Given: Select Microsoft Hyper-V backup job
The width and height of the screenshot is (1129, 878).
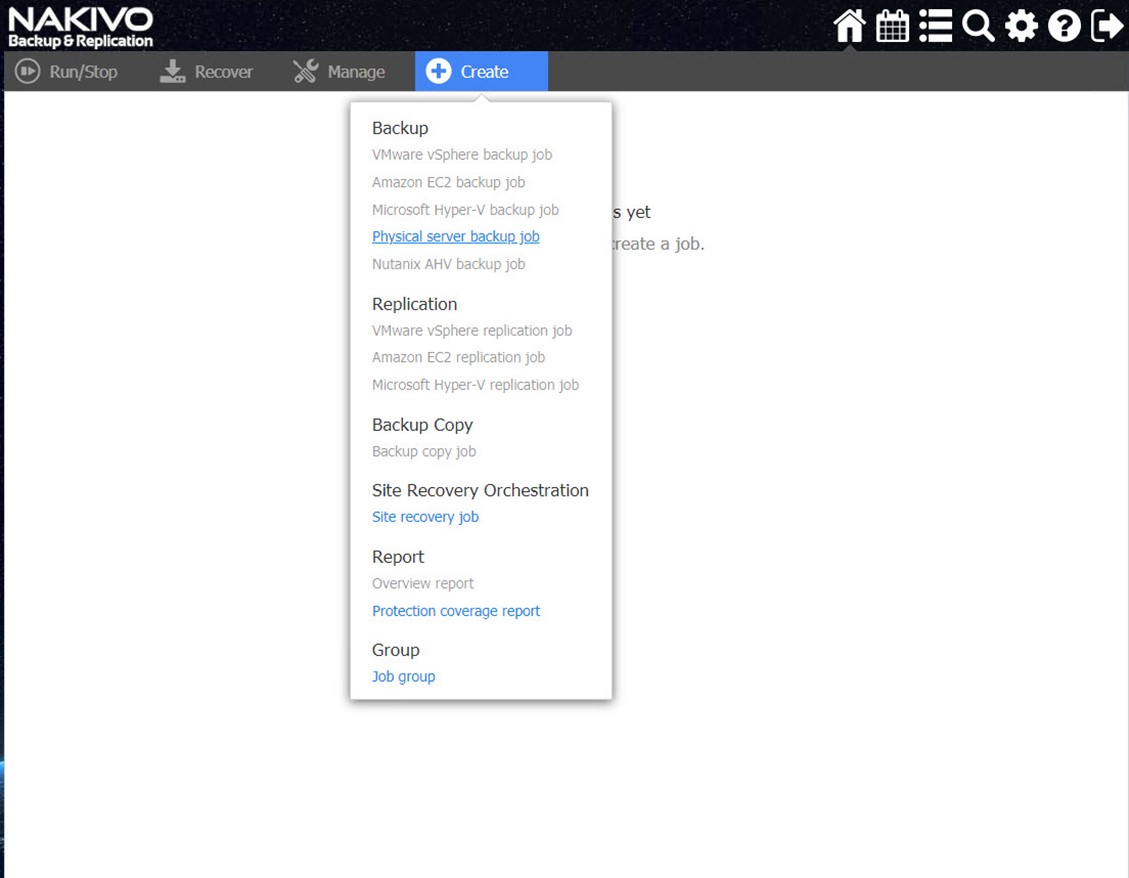Looking at the screenshot, I should [x=465, y=210].
